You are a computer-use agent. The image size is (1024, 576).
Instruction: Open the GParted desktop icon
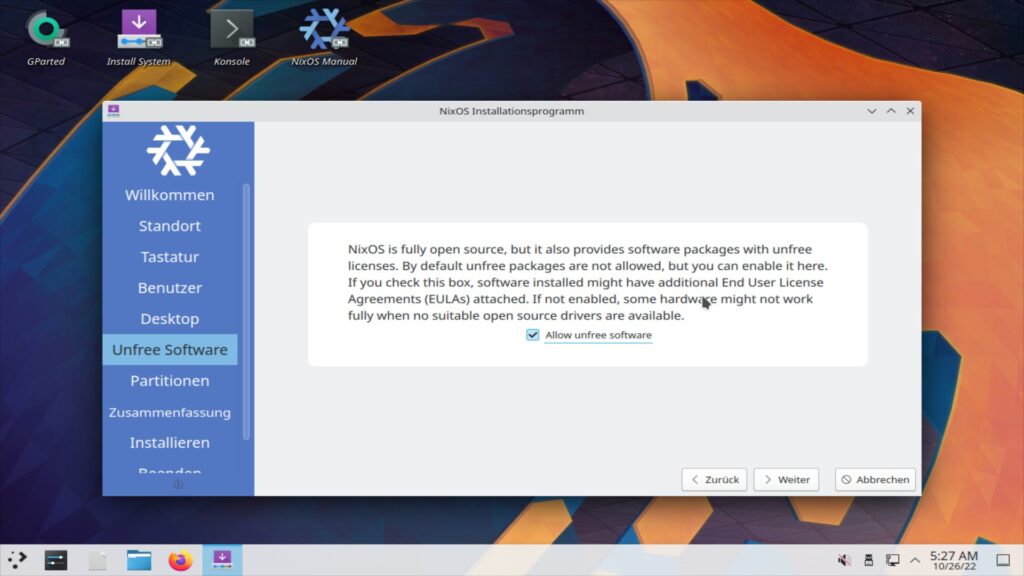coord(46,38)
